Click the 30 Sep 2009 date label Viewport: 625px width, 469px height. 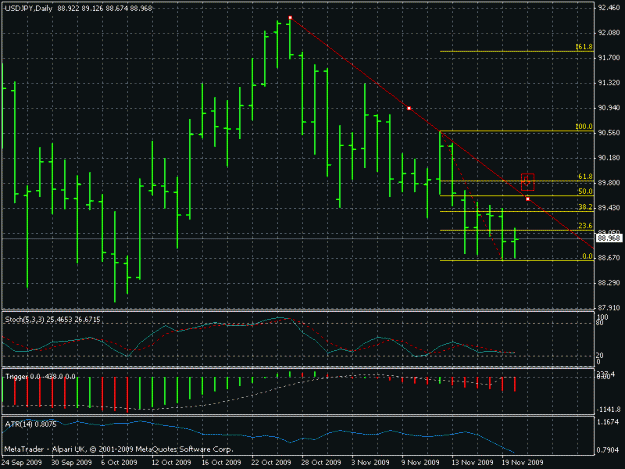click(x=71, y=463)
